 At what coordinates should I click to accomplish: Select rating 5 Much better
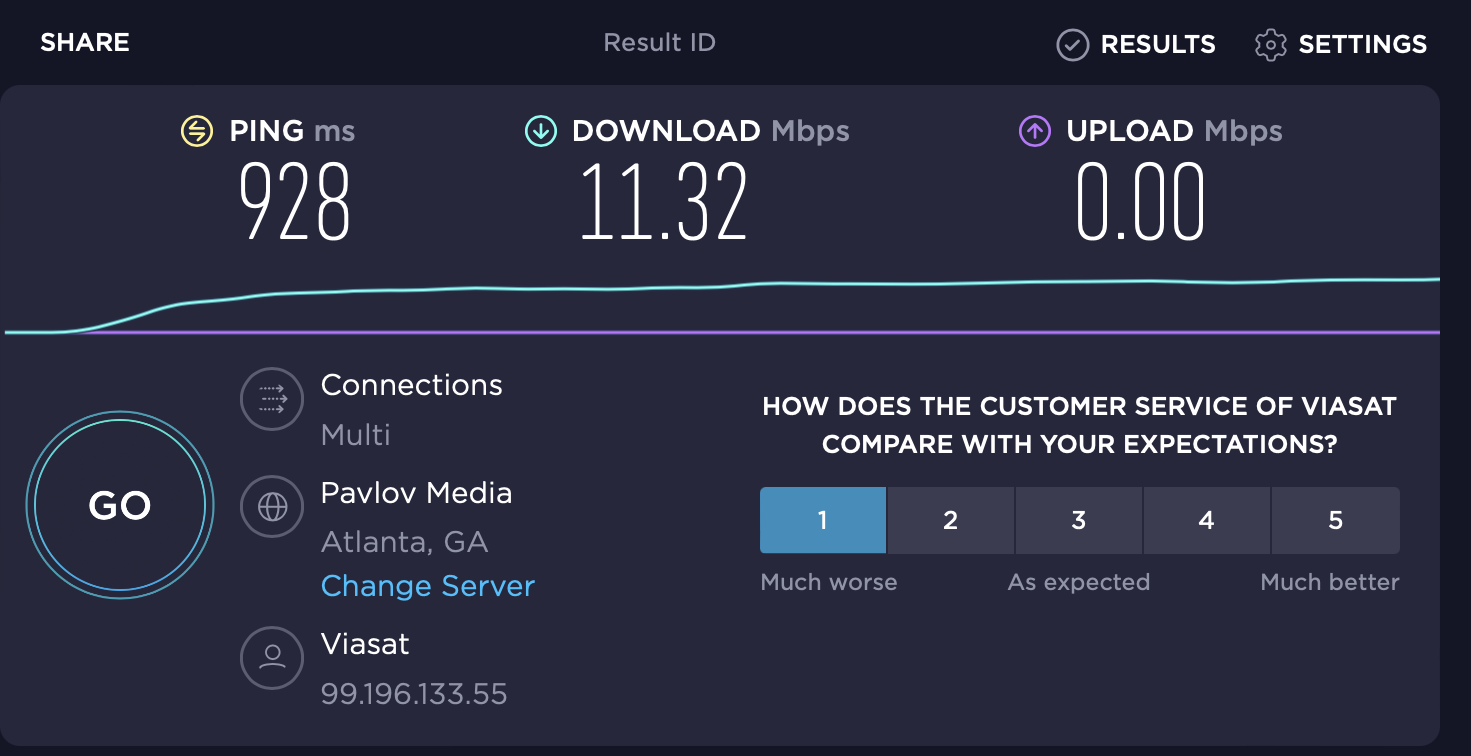click(1335, 520)
